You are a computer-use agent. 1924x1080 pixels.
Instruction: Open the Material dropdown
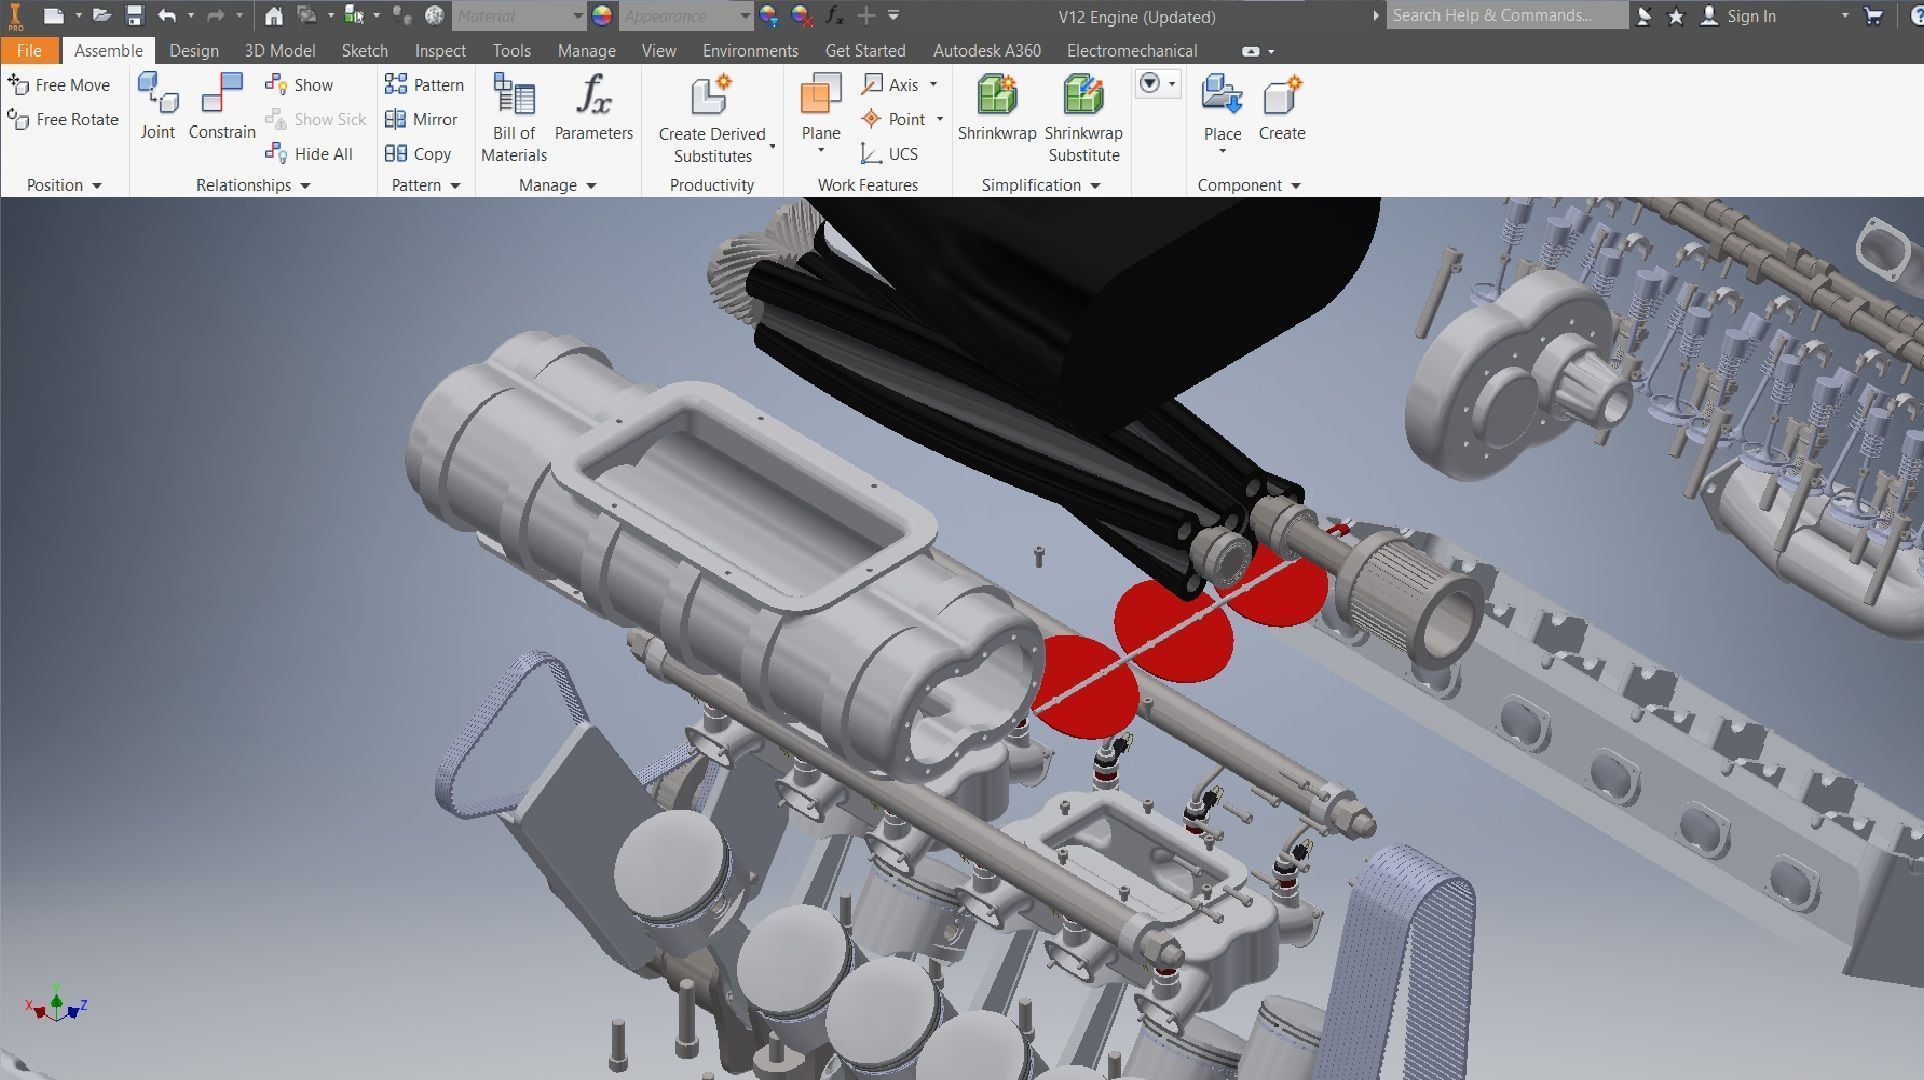pyautogui.click(x=519, y=16)
